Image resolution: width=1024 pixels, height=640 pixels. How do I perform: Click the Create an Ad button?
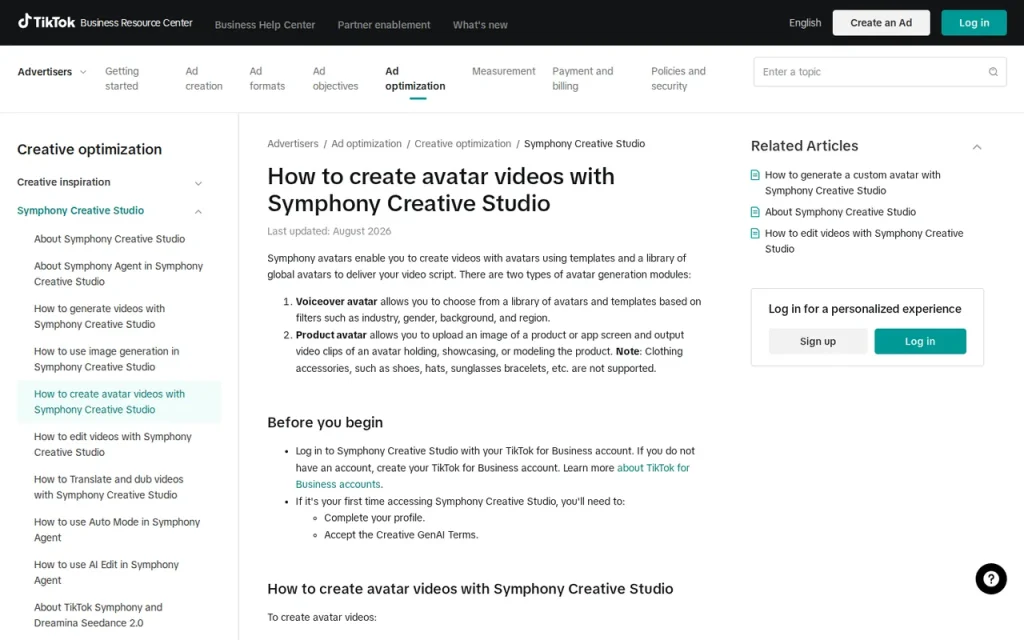point(880,23)
